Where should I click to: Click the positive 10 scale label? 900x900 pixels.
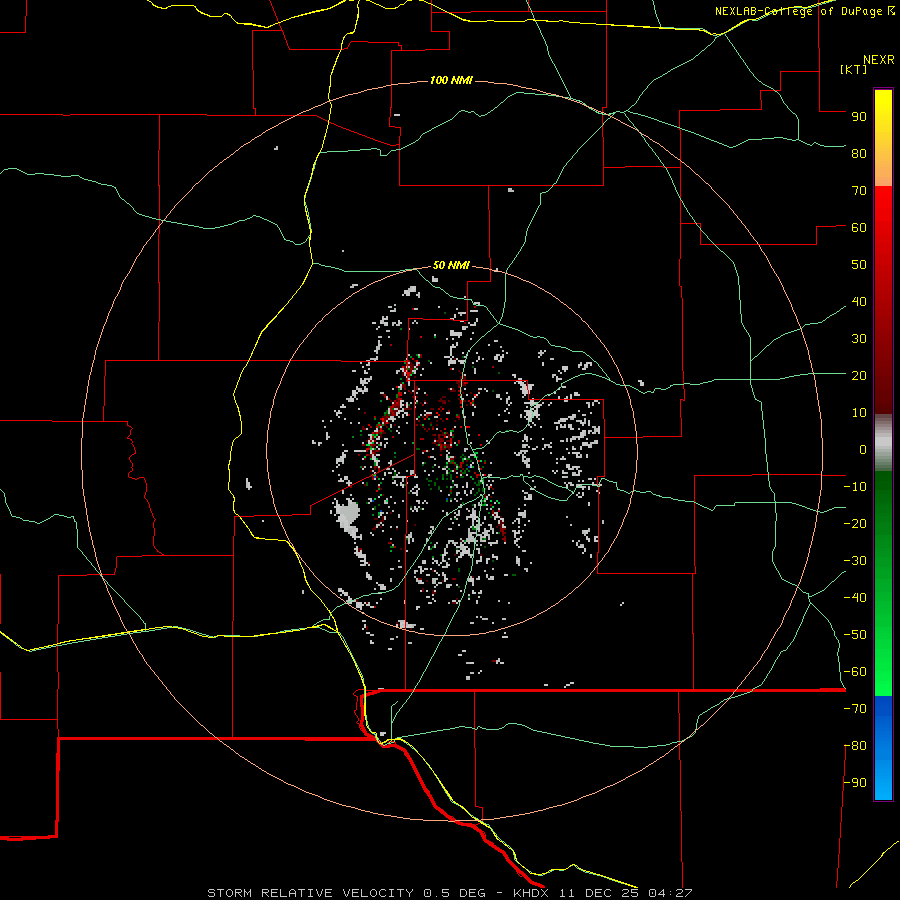point(859,413)
